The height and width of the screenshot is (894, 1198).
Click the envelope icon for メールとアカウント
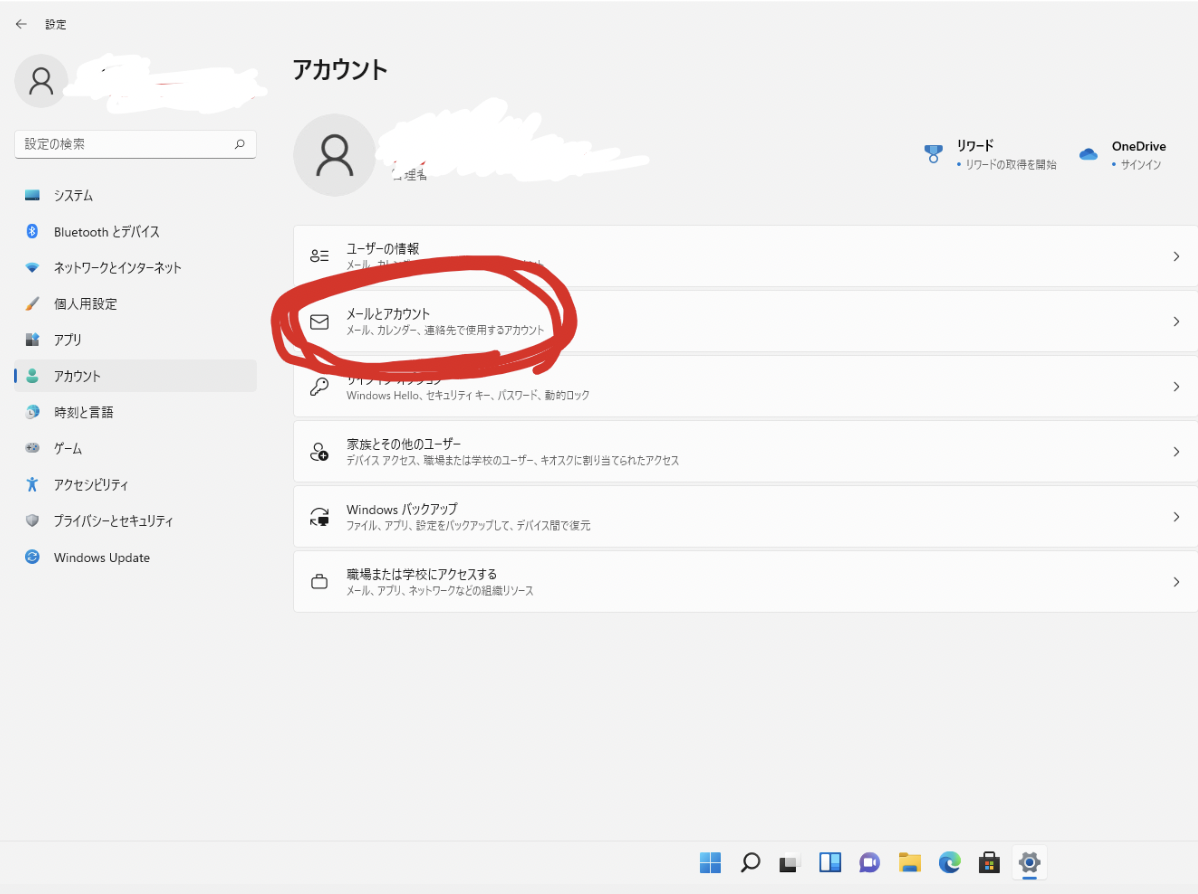[319, 322]
